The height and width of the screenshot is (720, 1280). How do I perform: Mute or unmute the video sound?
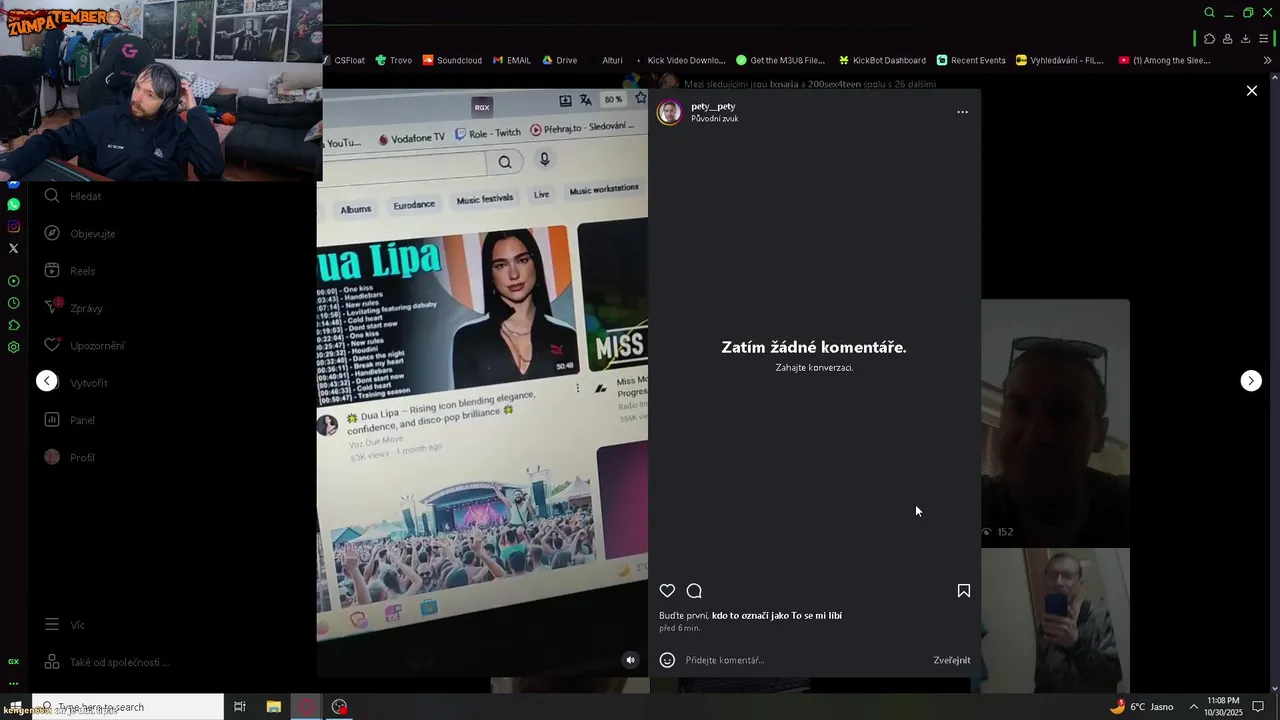630,660
